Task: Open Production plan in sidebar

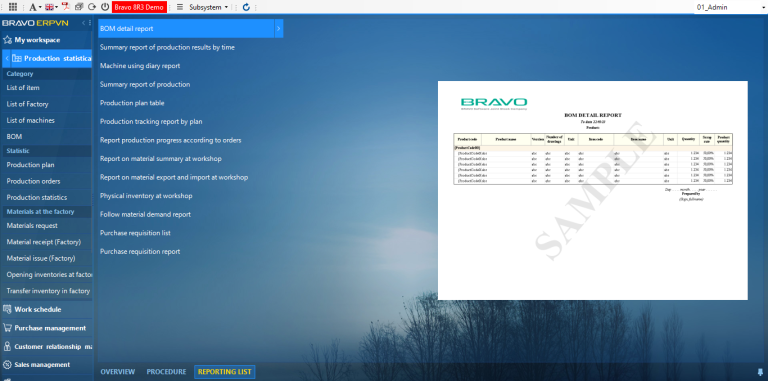Action: [30, 165]
